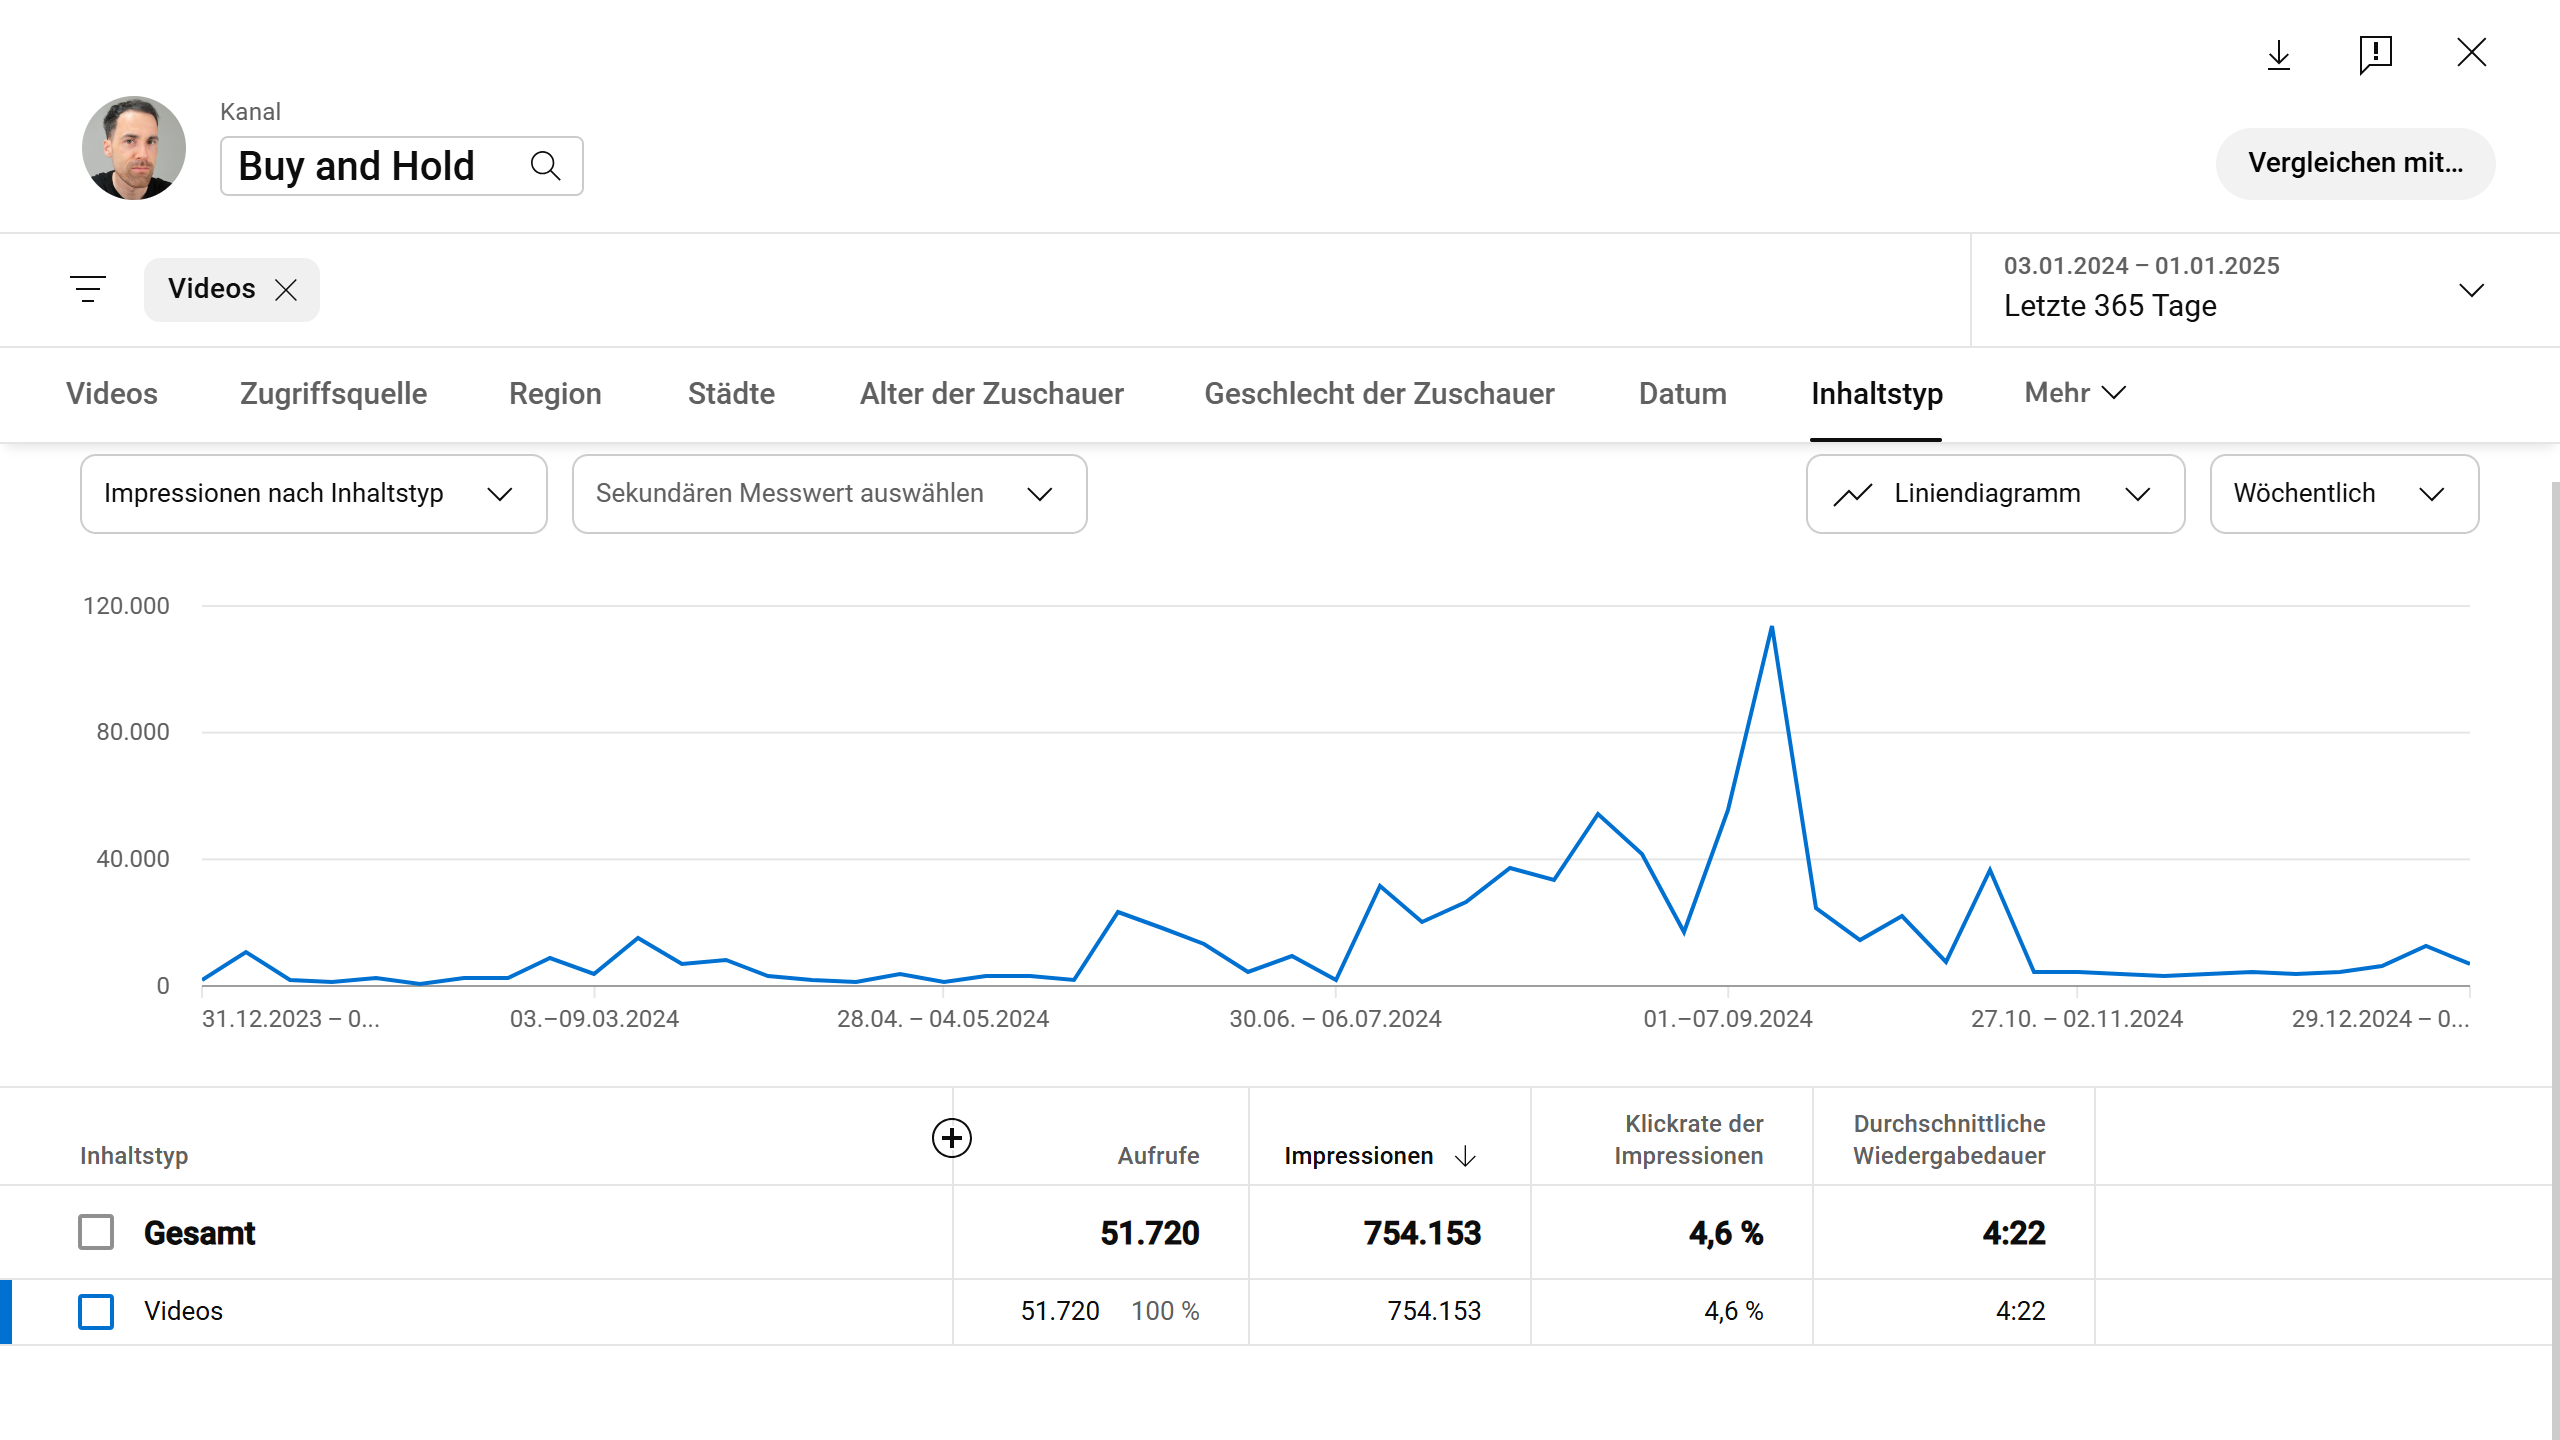2560x1440 pixels.
Task: Open the Liniendiagramm chart type dropdown
Action: coord(1994,494)
